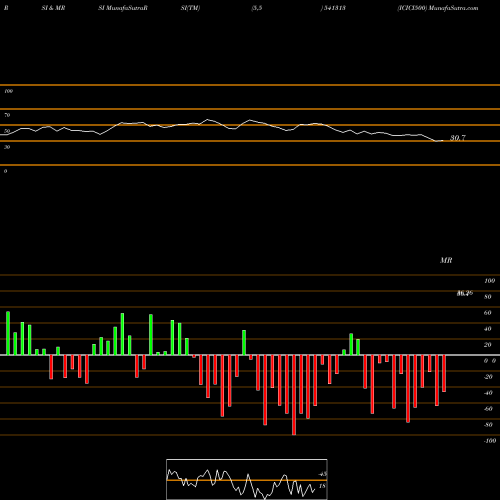Click the 'SI(TM)' header label

point(190,8)
